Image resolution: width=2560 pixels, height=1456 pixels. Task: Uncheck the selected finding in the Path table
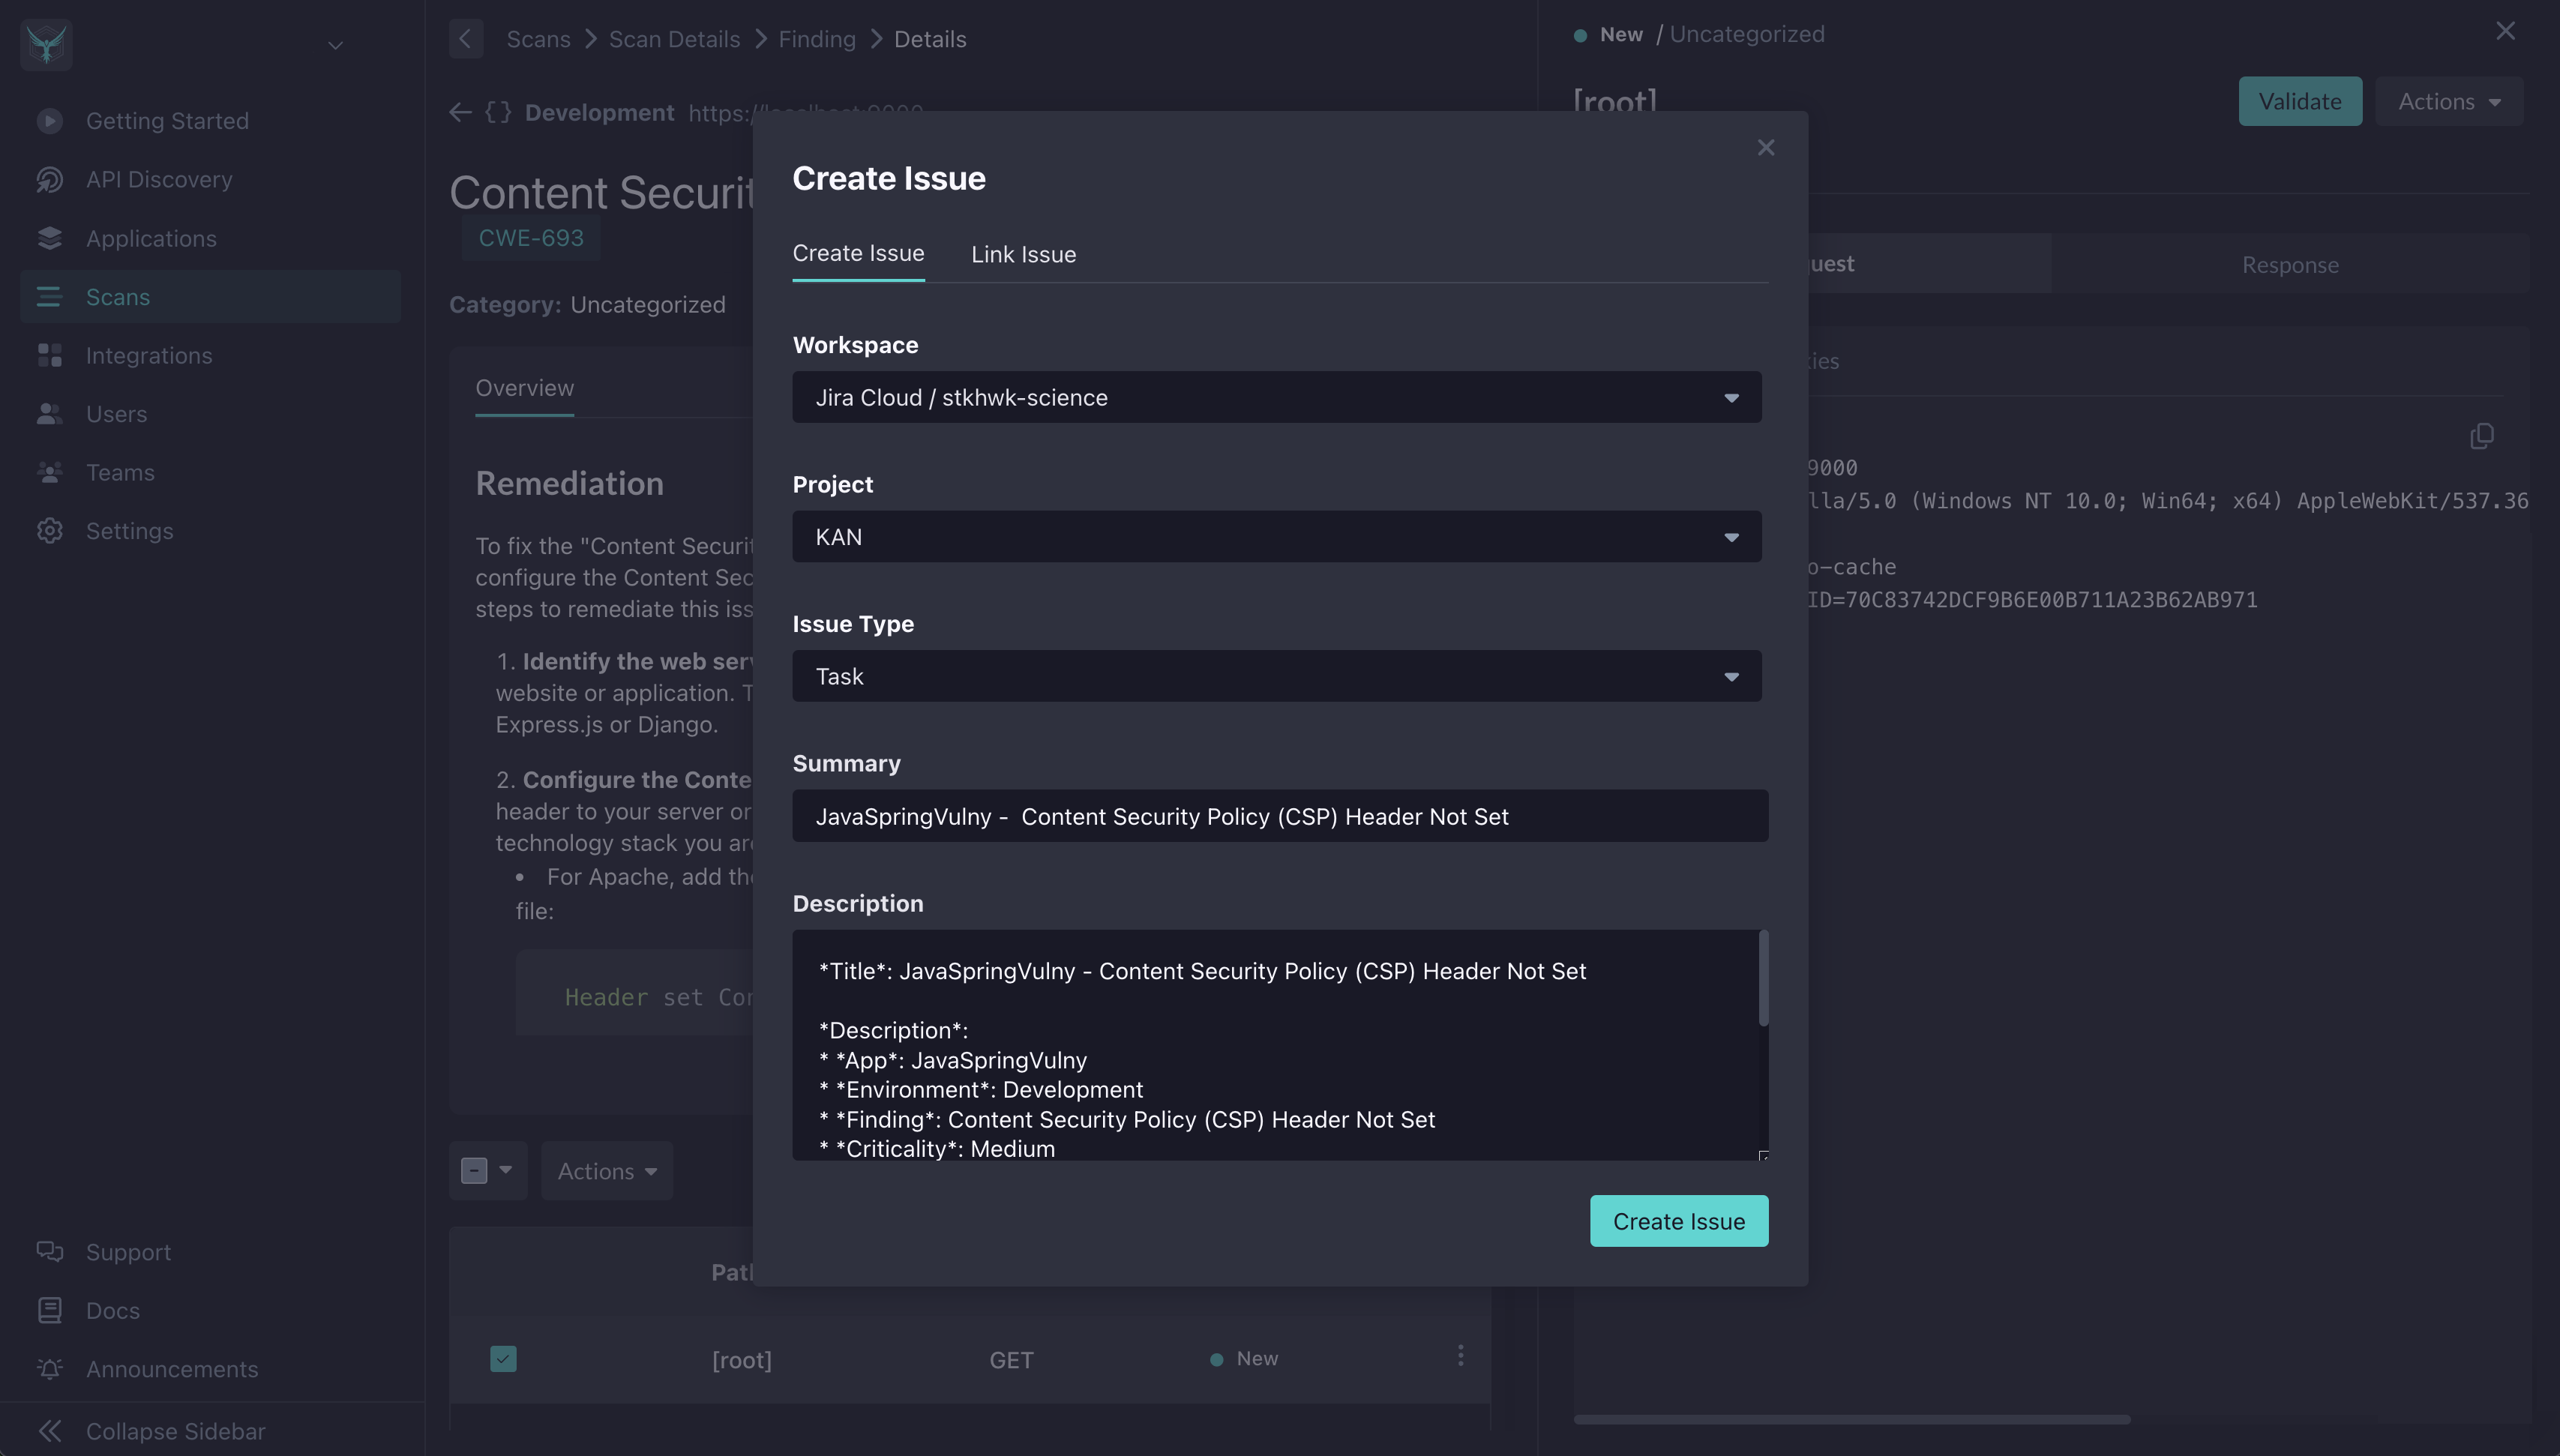coord(503,1359)
